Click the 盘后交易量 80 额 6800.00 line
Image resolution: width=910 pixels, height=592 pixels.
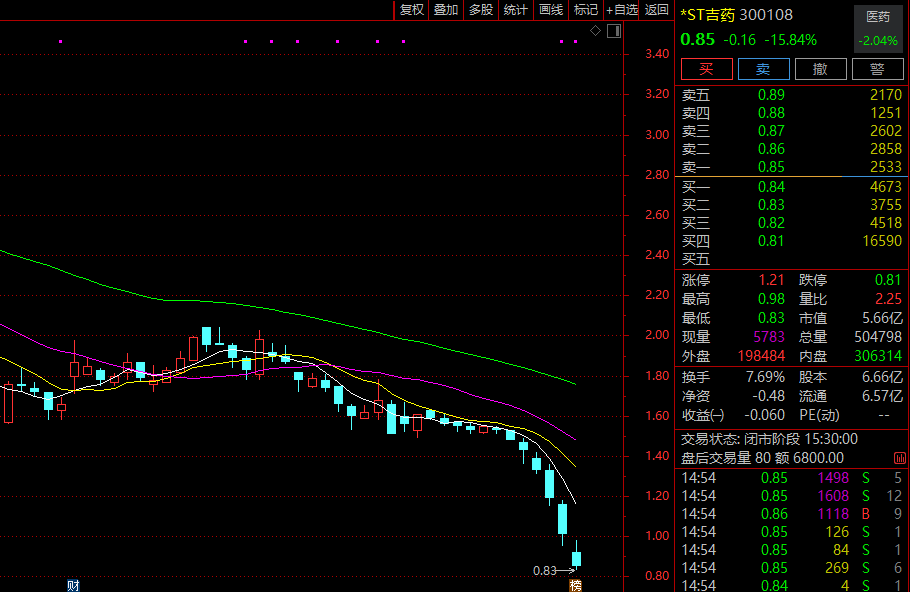pyautogui.click(x=762, y=459)
